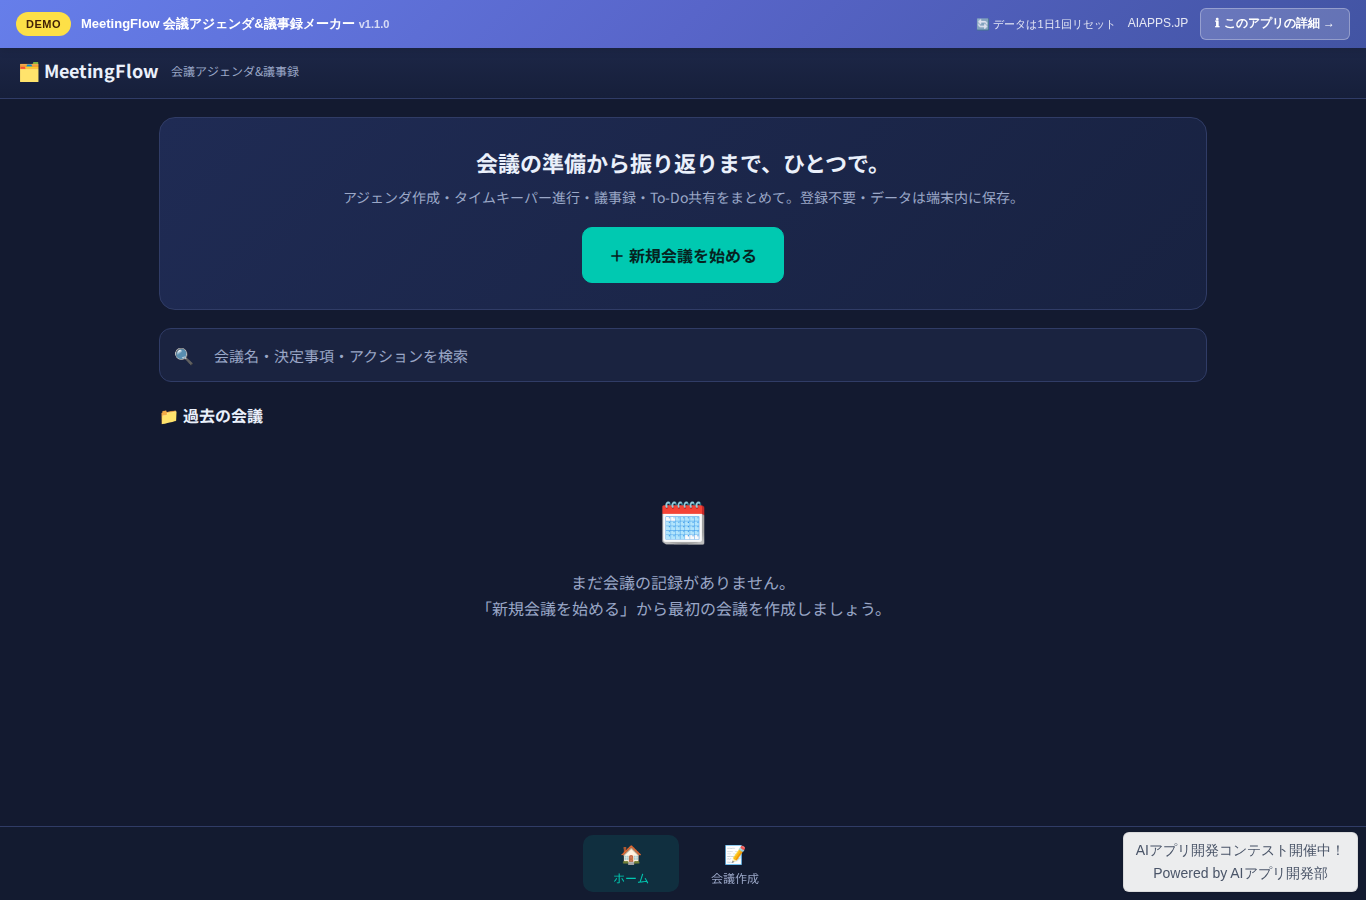Click the DEMO badge
This screenshot has height=900, width=1366.
click(43, 24)
